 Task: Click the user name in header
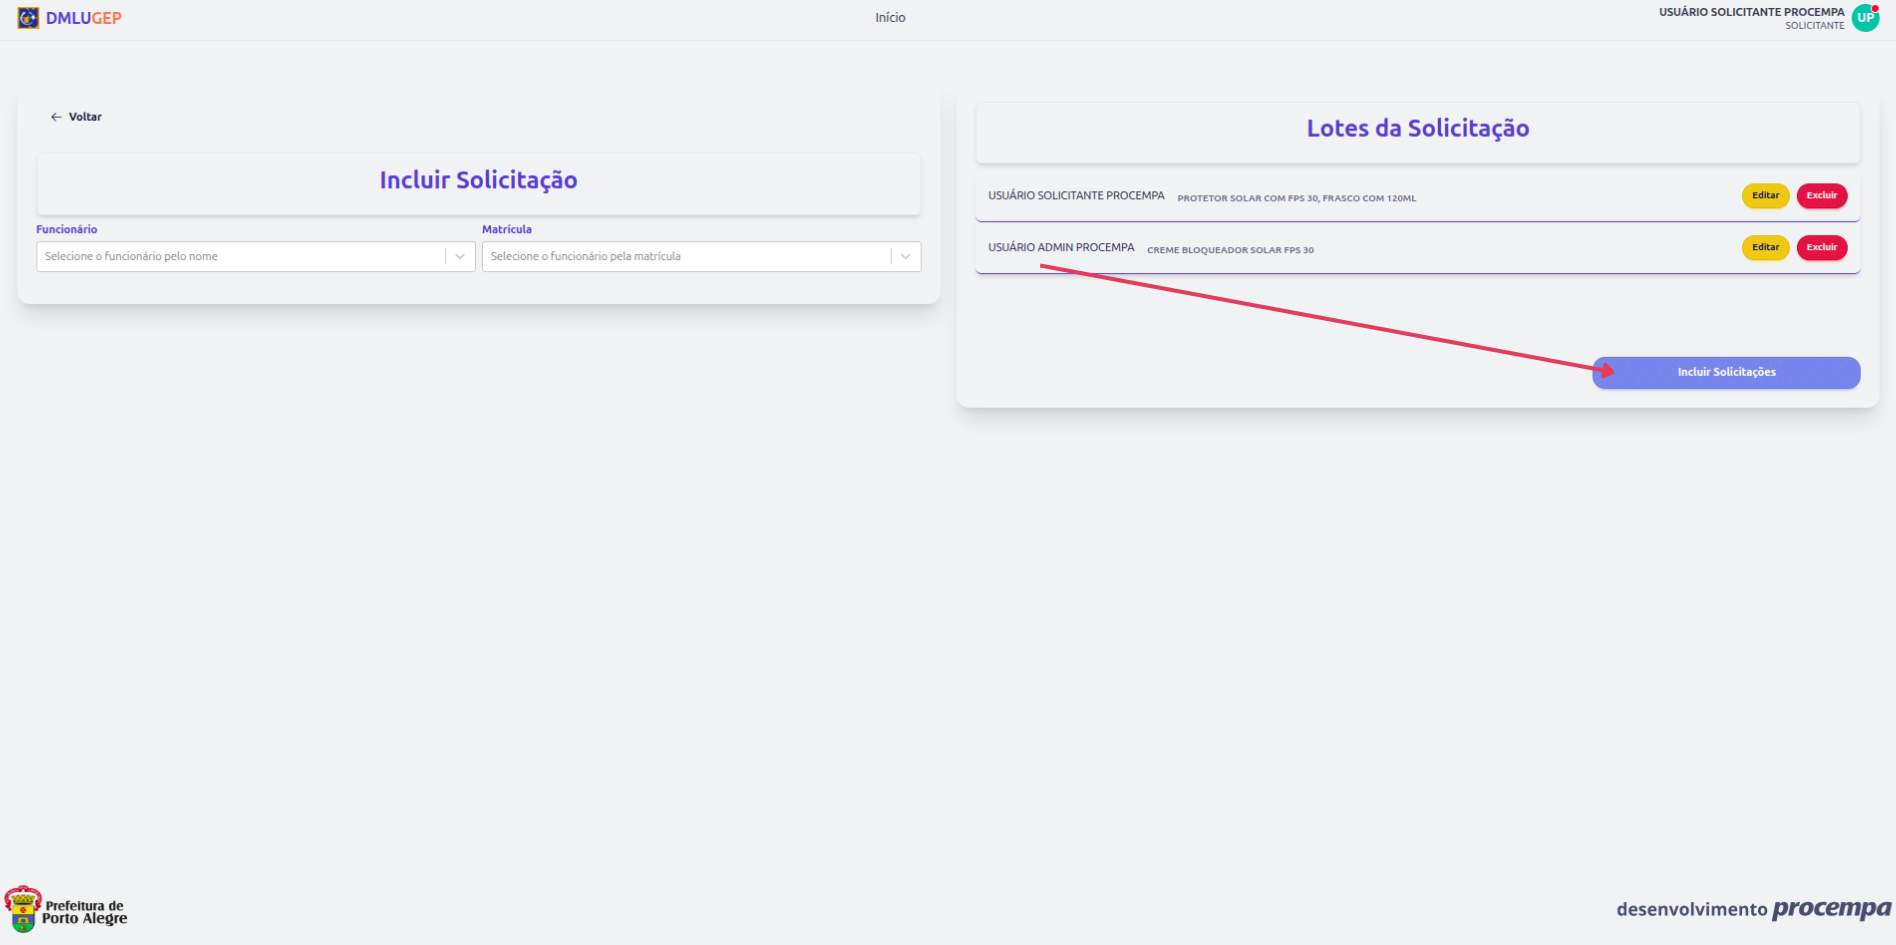tap(1751, 12)
